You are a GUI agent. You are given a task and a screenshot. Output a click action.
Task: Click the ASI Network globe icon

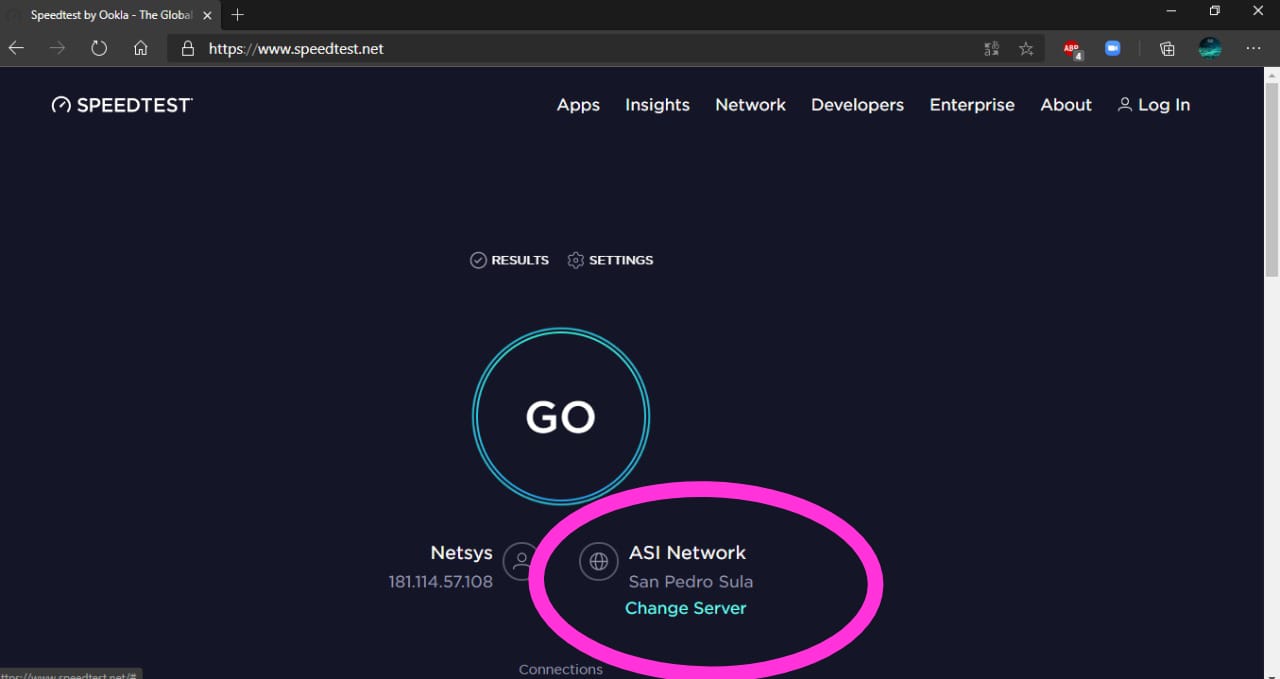(x=598, y=561)
